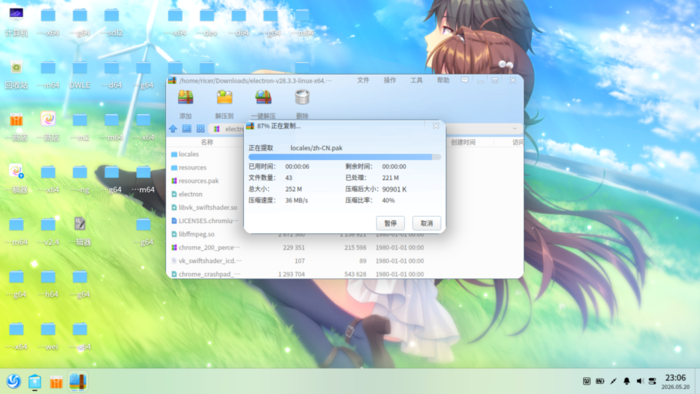The height and width of the screenshot is (394, 700).
Task: Open the 操作 (Operations) menu
Action: click(390, 80)
